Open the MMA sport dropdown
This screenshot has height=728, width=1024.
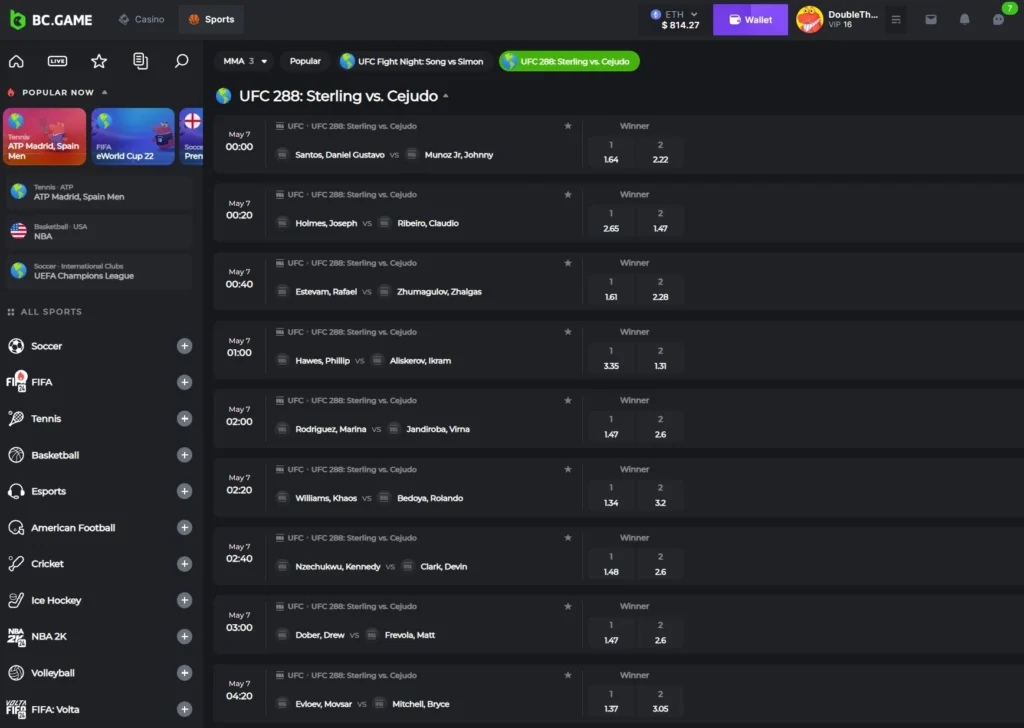click(x=245, y=61)
